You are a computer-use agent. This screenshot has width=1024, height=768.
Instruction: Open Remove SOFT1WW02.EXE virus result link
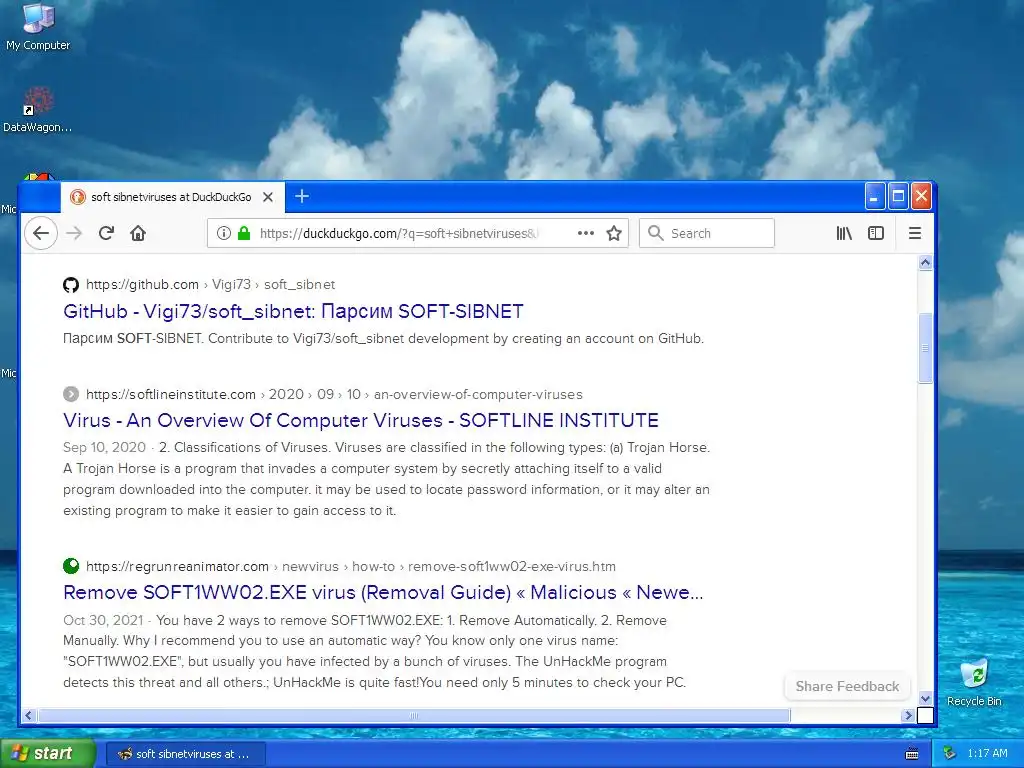click(x=383, y=592)
